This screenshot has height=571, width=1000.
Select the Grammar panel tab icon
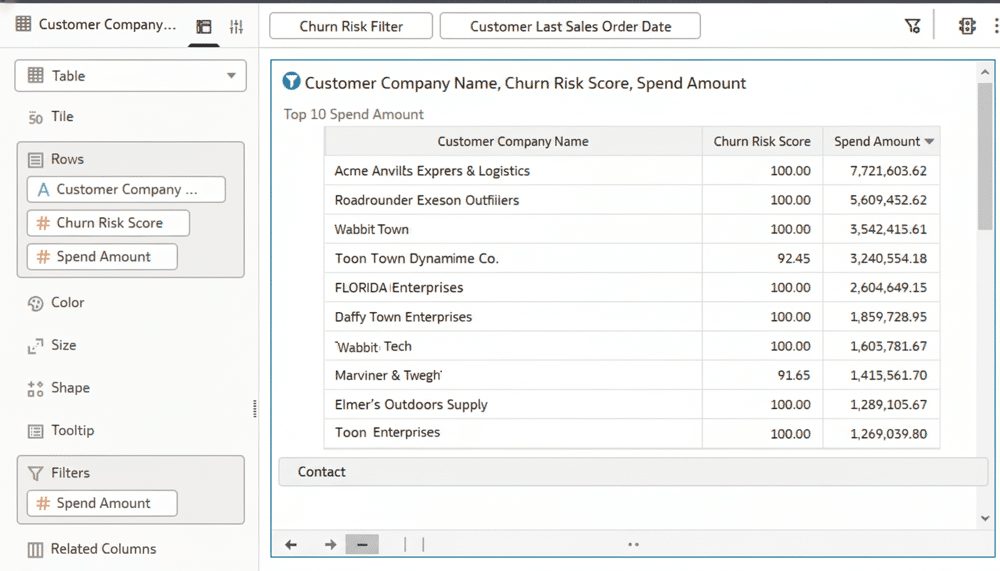click(x=204, y=27)
